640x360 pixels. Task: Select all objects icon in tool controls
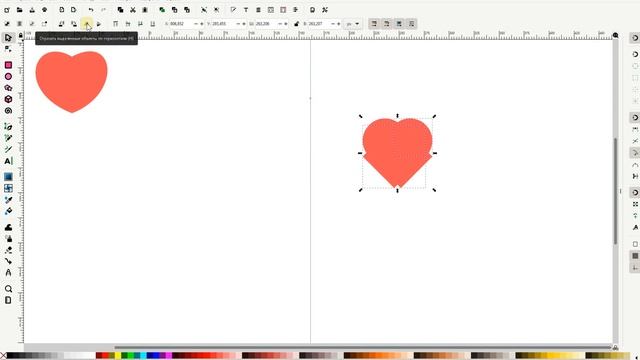(7, 24)
